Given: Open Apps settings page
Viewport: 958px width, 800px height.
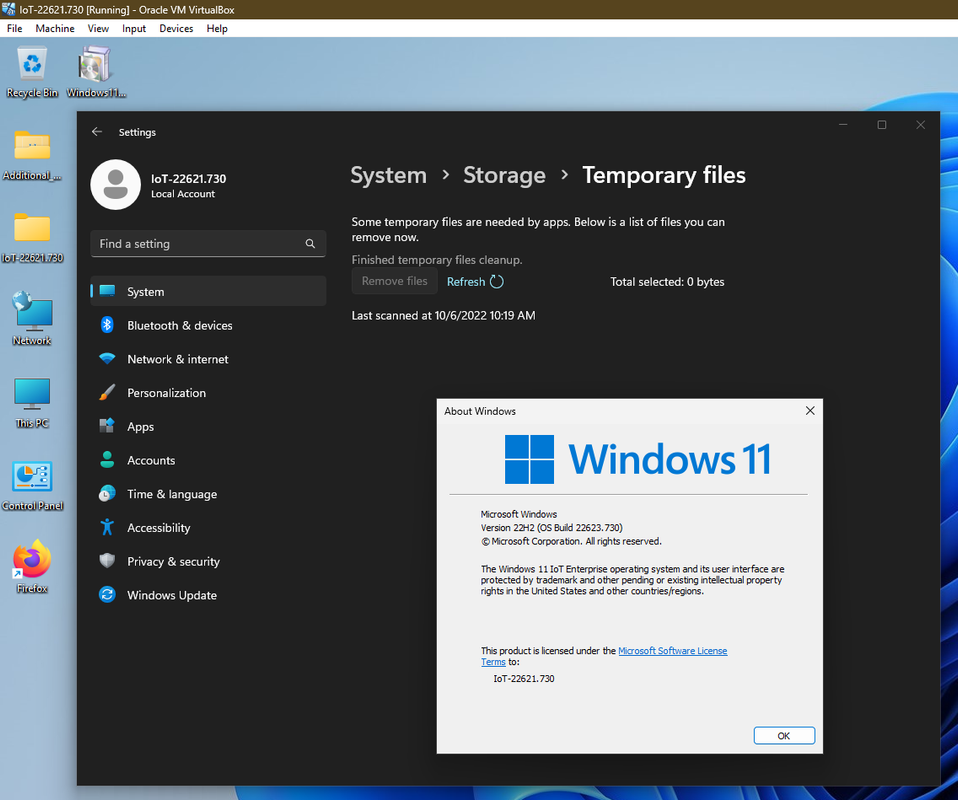Looking at the screenshot, I should click(x=208, y=426).
